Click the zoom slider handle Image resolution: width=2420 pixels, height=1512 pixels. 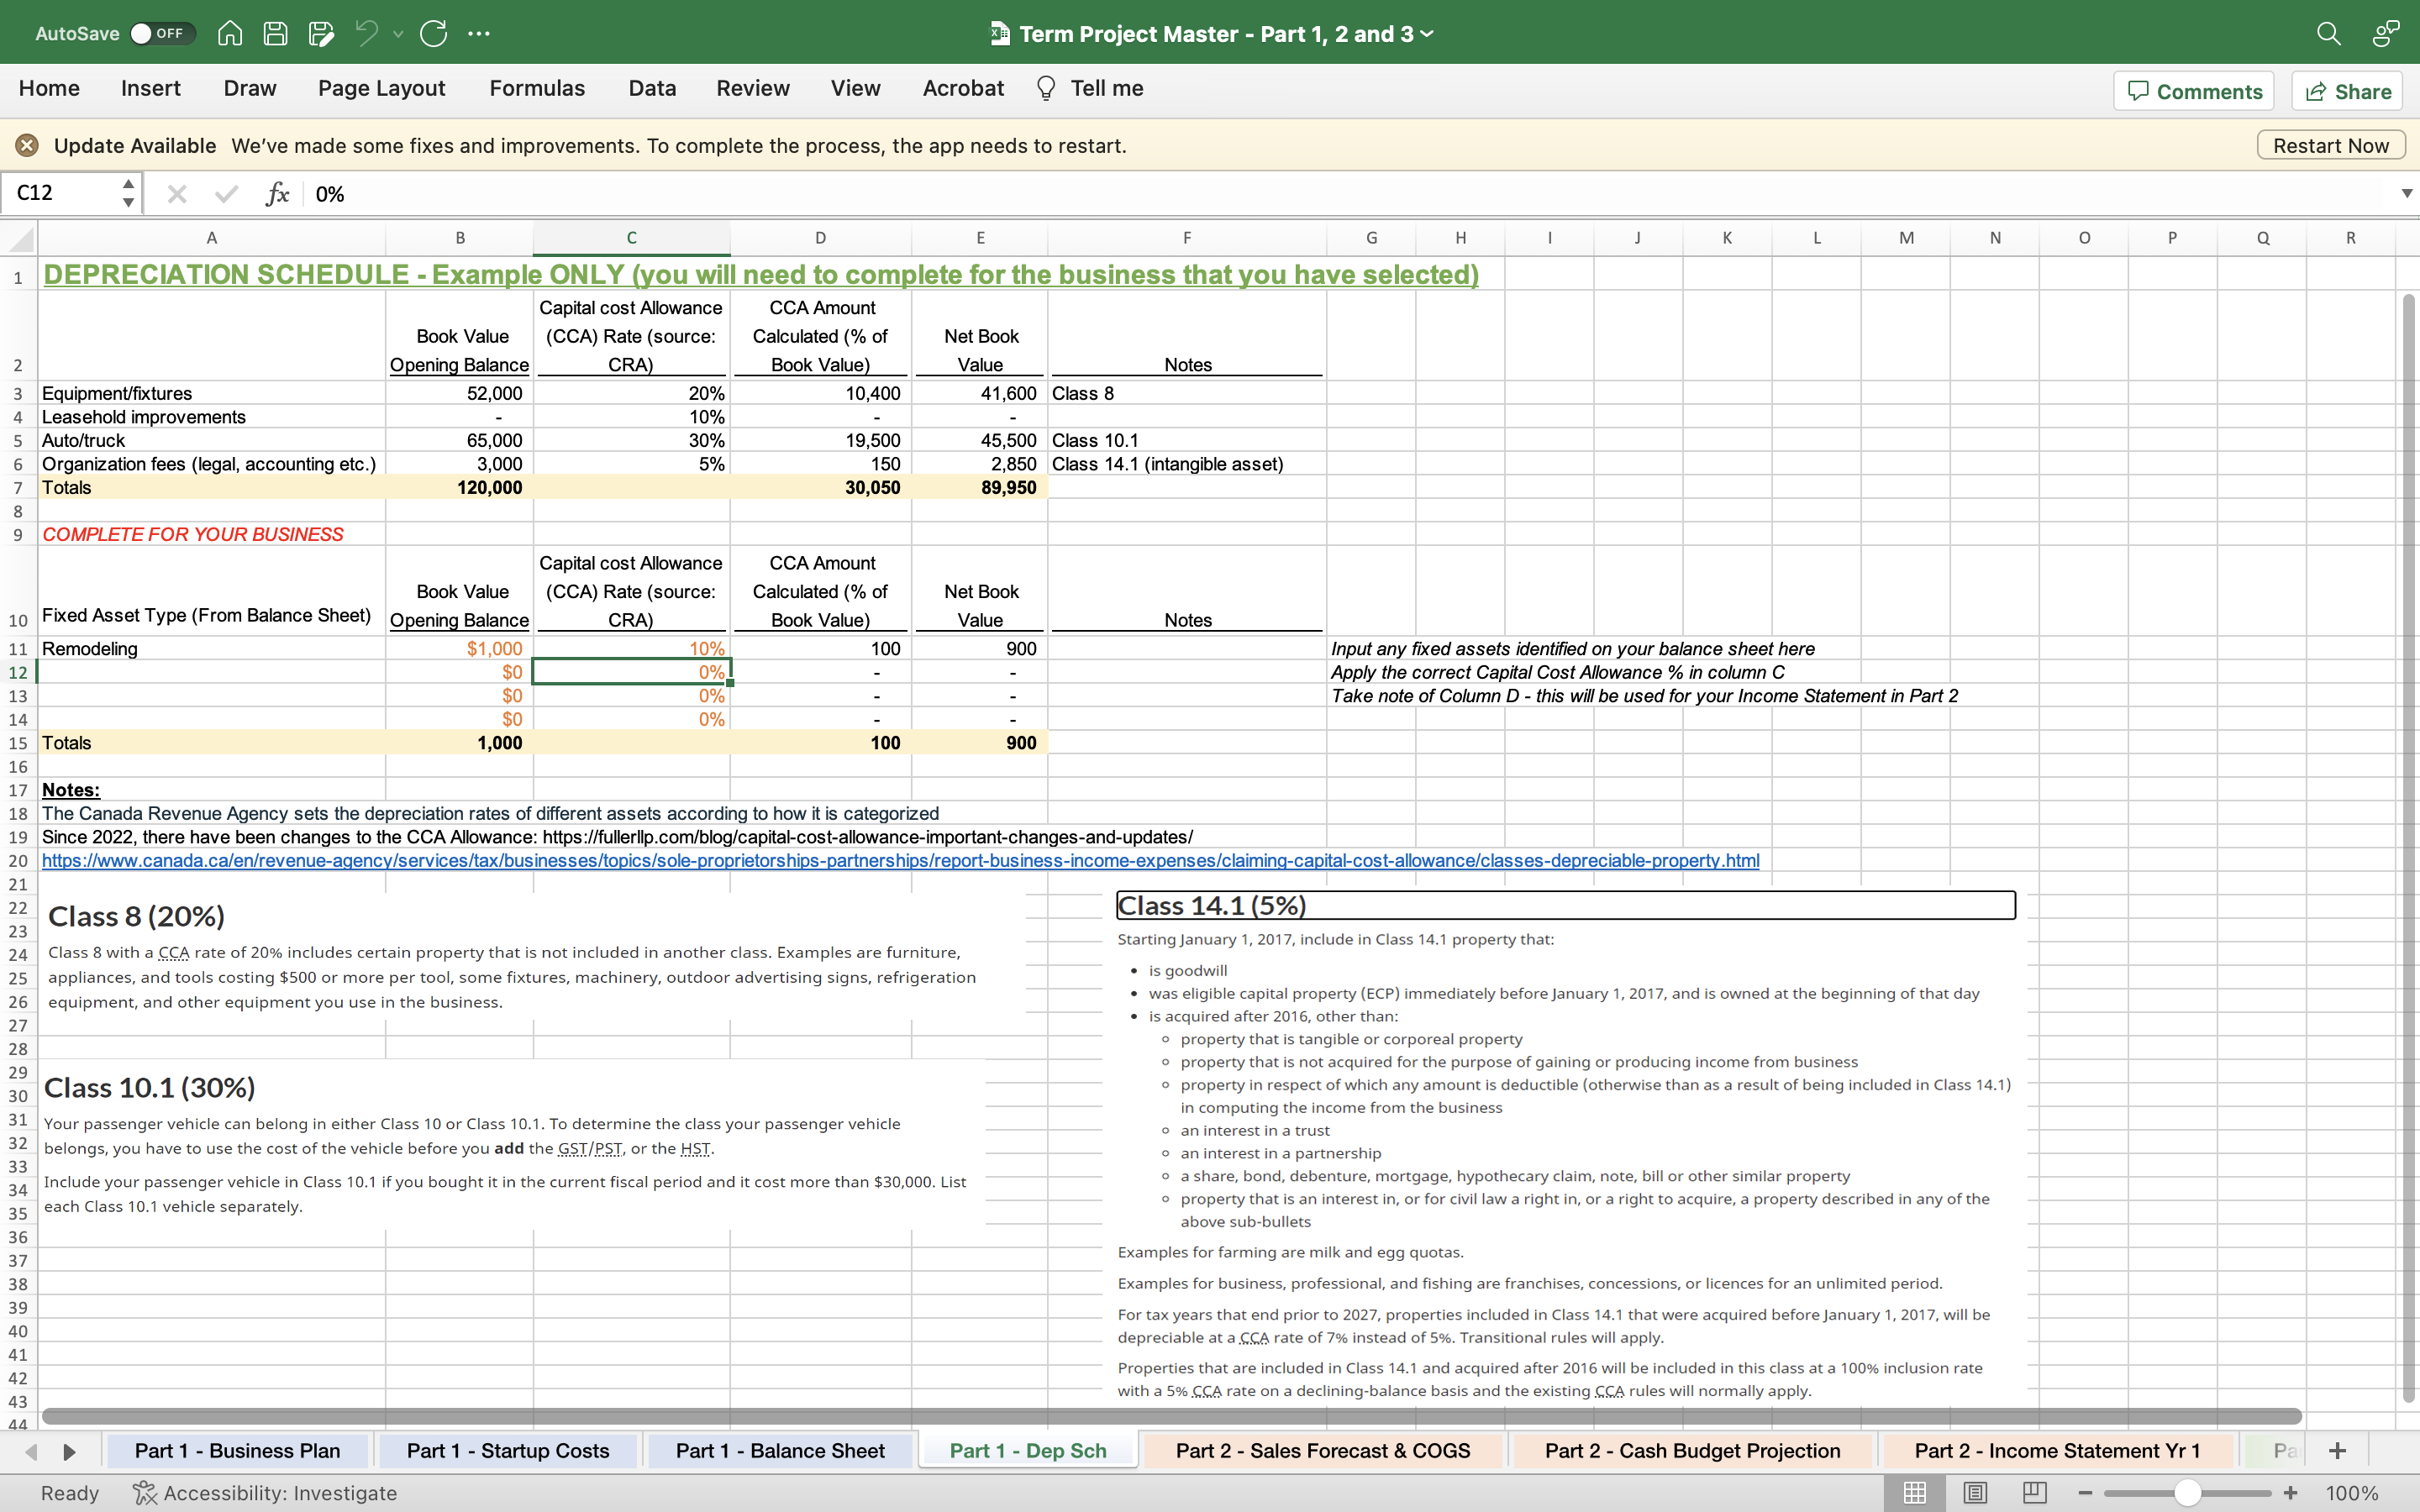coord(2187,1492)
